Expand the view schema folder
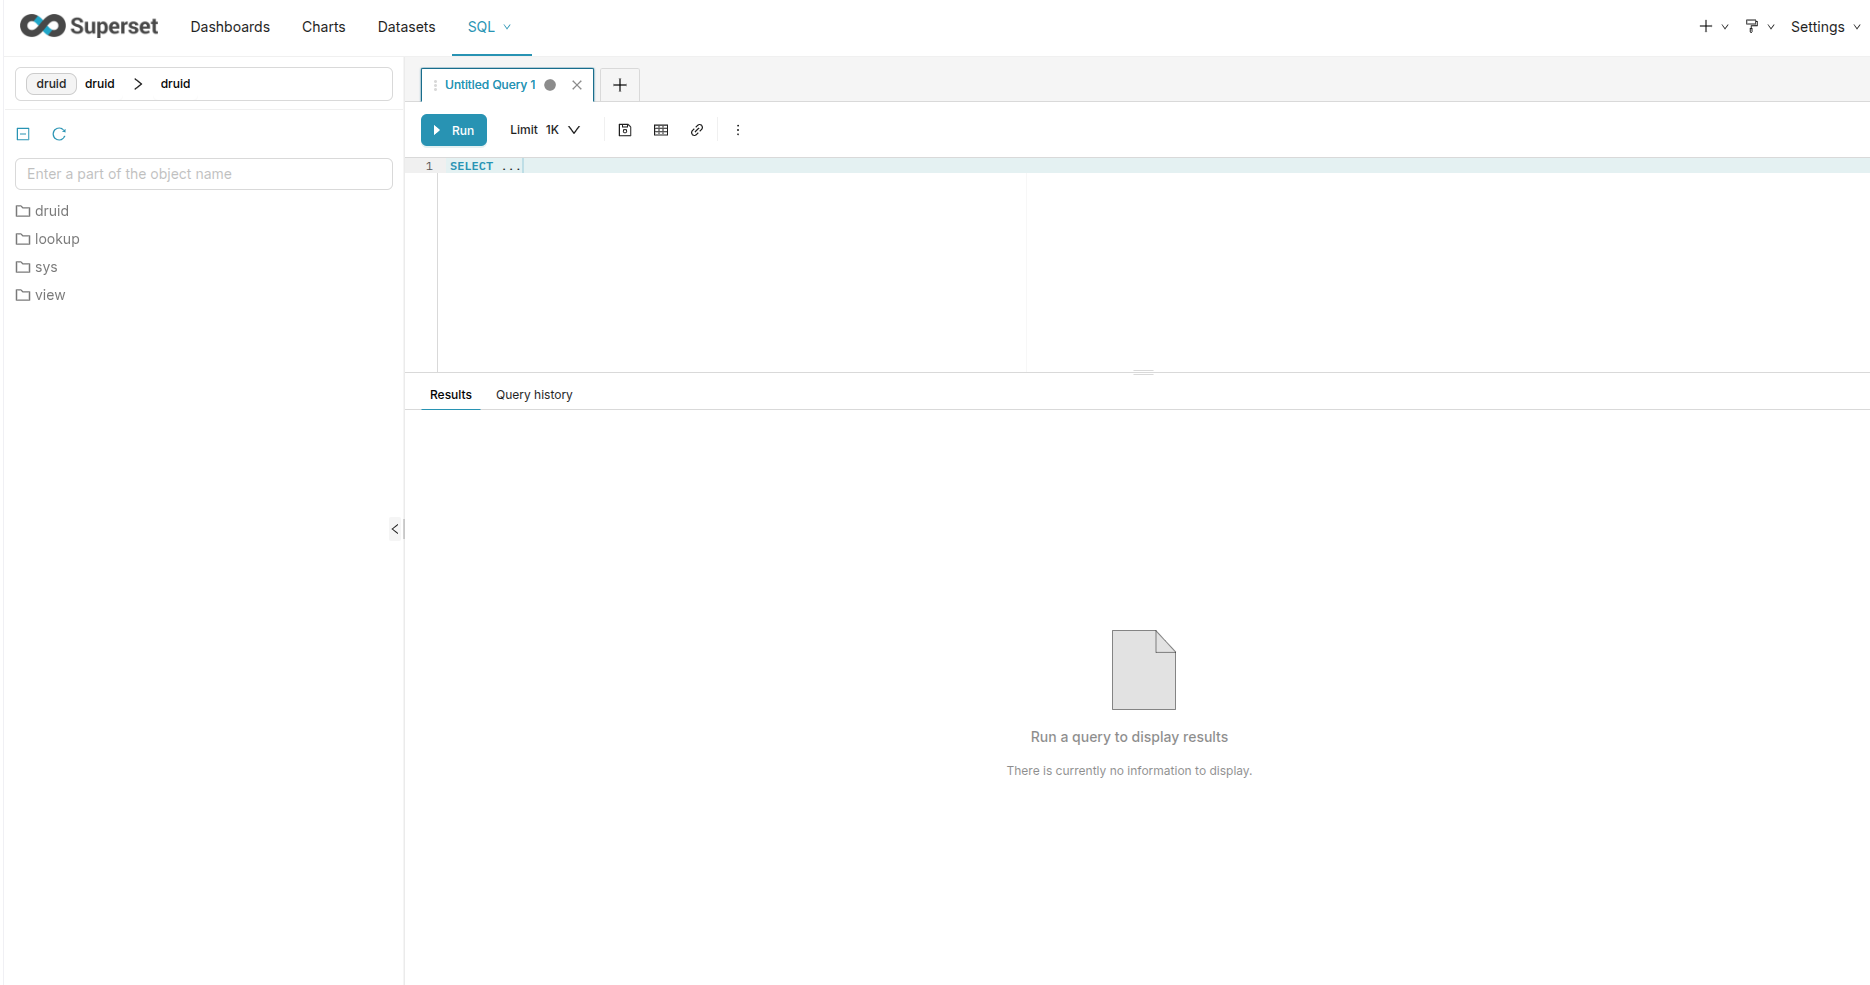This screenshot has width=1870, height=985. (50, 295)
